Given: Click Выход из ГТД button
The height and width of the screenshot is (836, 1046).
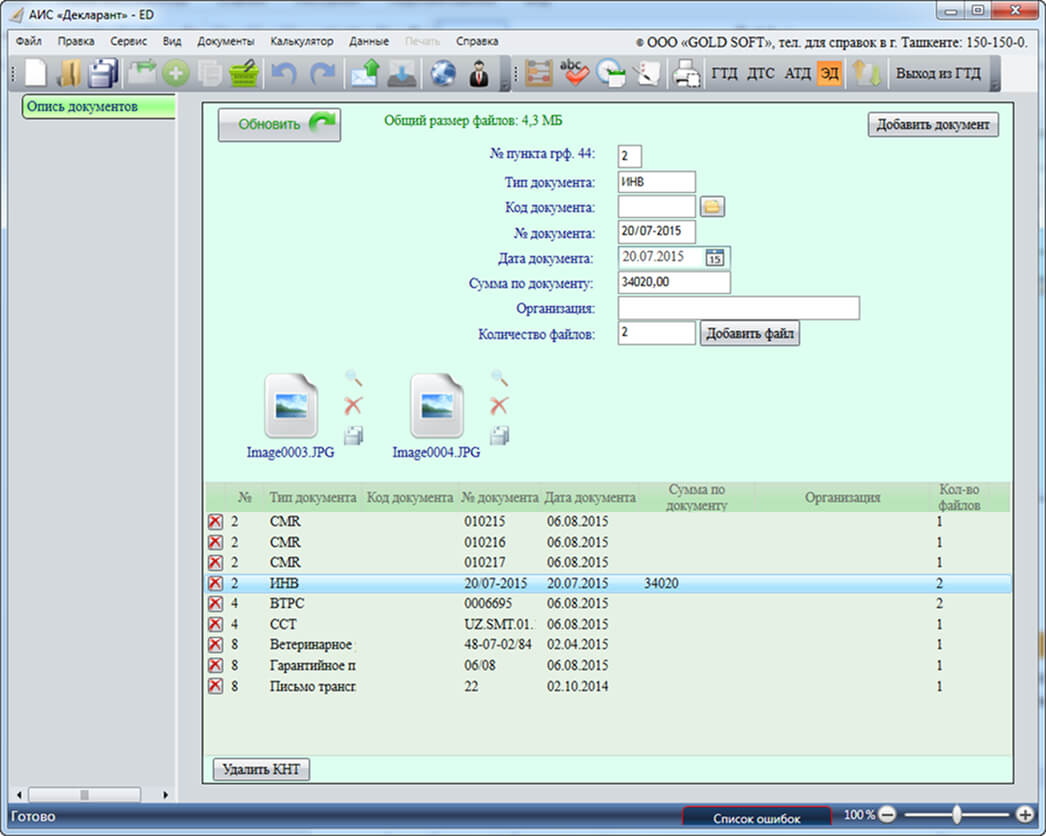Looking at the screenshot, I should point(938,73).
